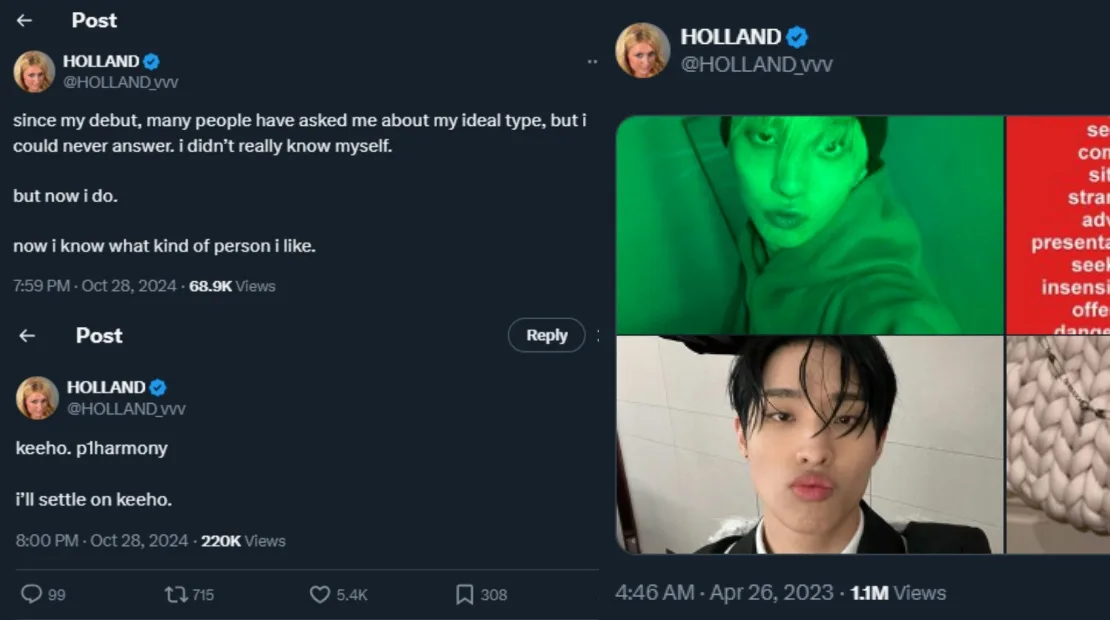Open the green-tinted photo
Image resolution: width=1110 pixels, height=620 pixels.
coord(809,225)
